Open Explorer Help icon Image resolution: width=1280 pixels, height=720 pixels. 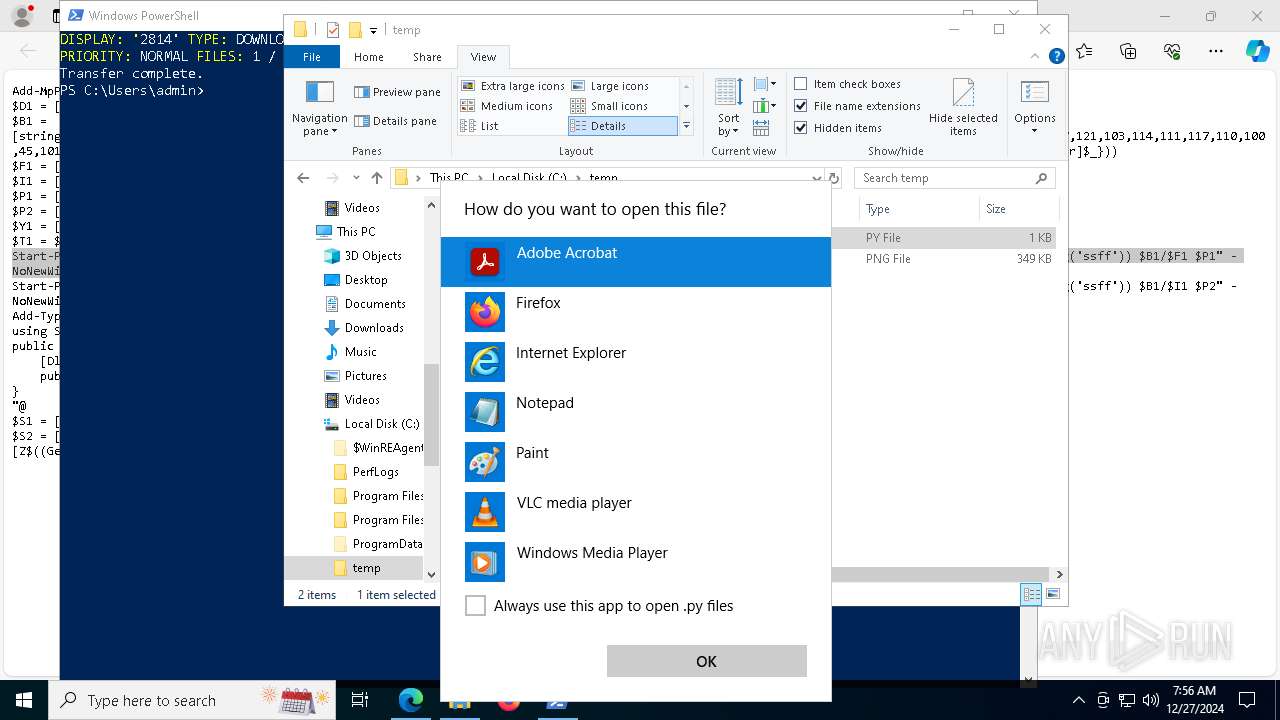(1056, 57)
